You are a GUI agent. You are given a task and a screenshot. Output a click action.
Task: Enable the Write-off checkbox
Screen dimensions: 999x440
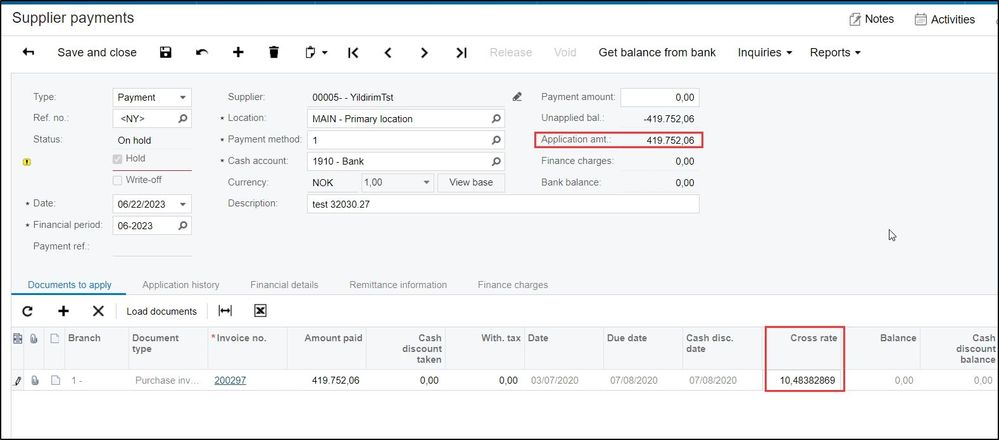117,180
